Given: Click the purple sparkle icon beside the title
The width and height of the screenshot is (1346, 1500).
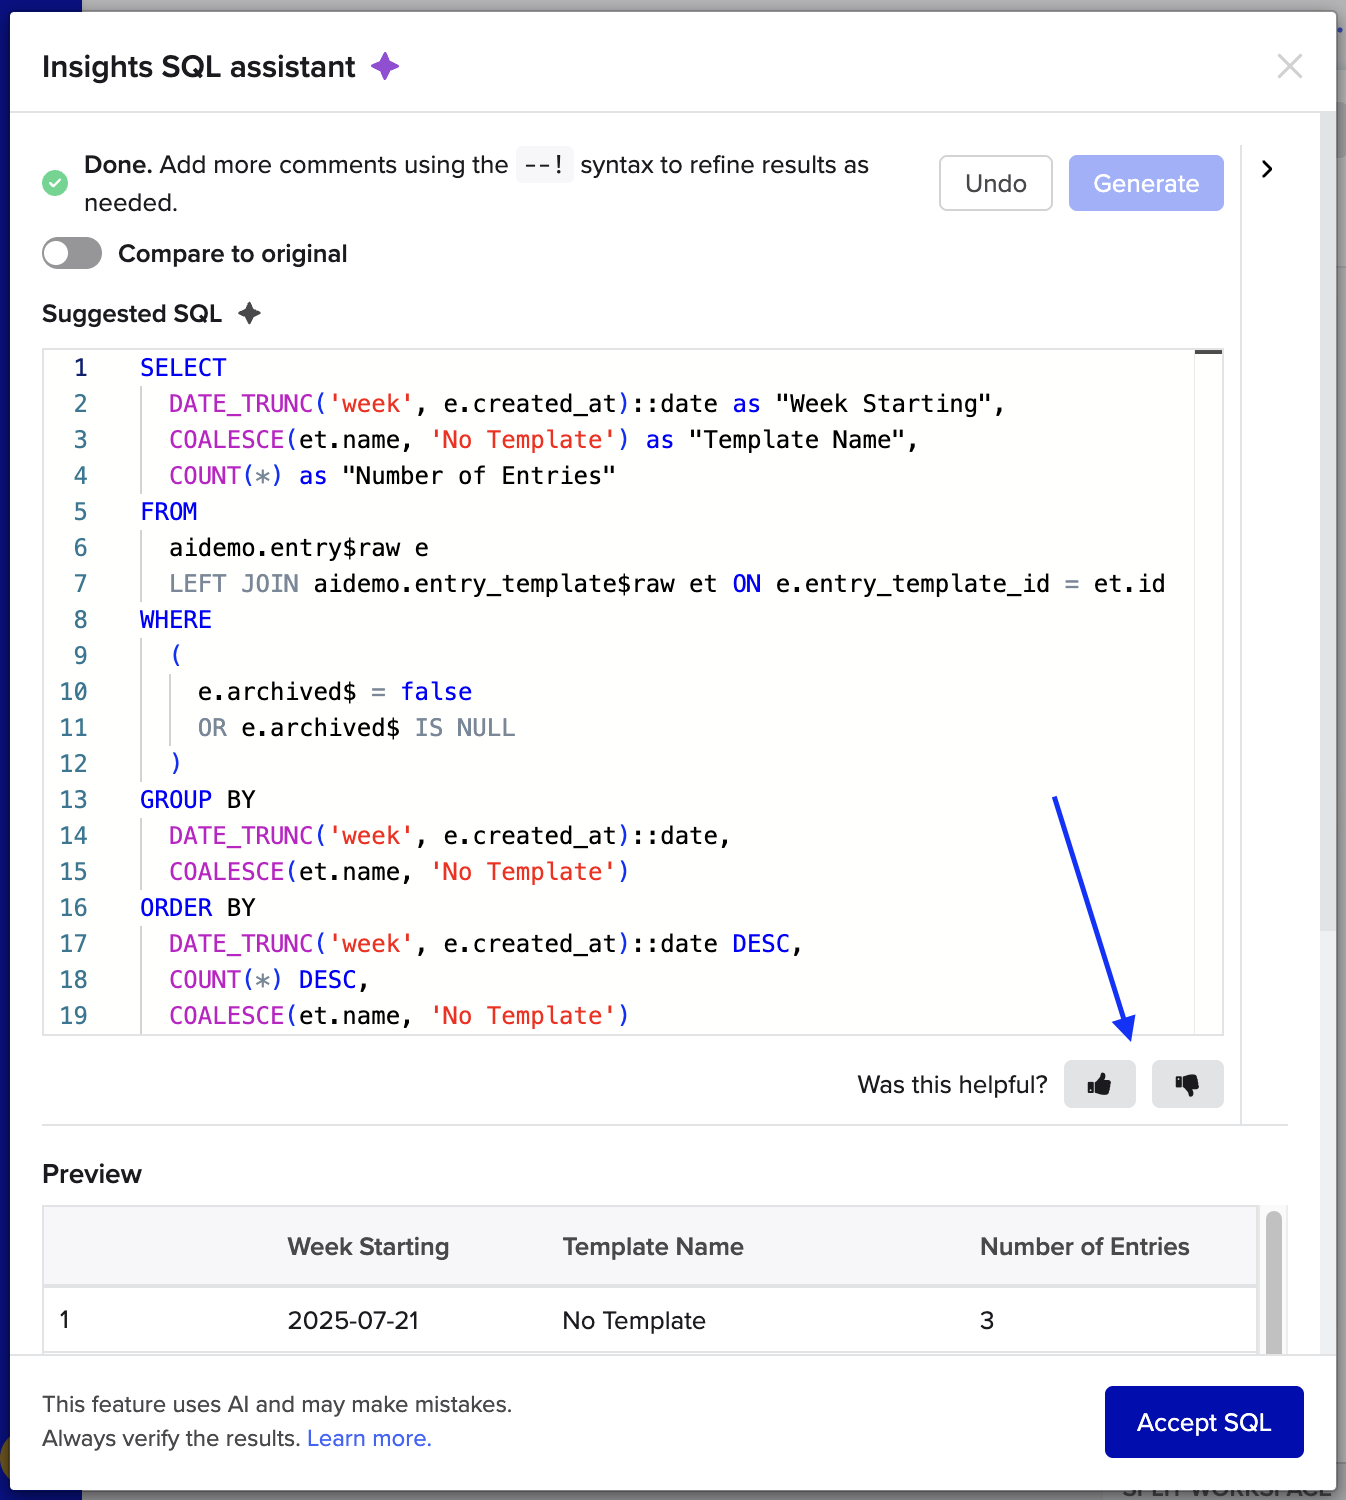Looking at the screenshot, I should click(x=385, y=67).
